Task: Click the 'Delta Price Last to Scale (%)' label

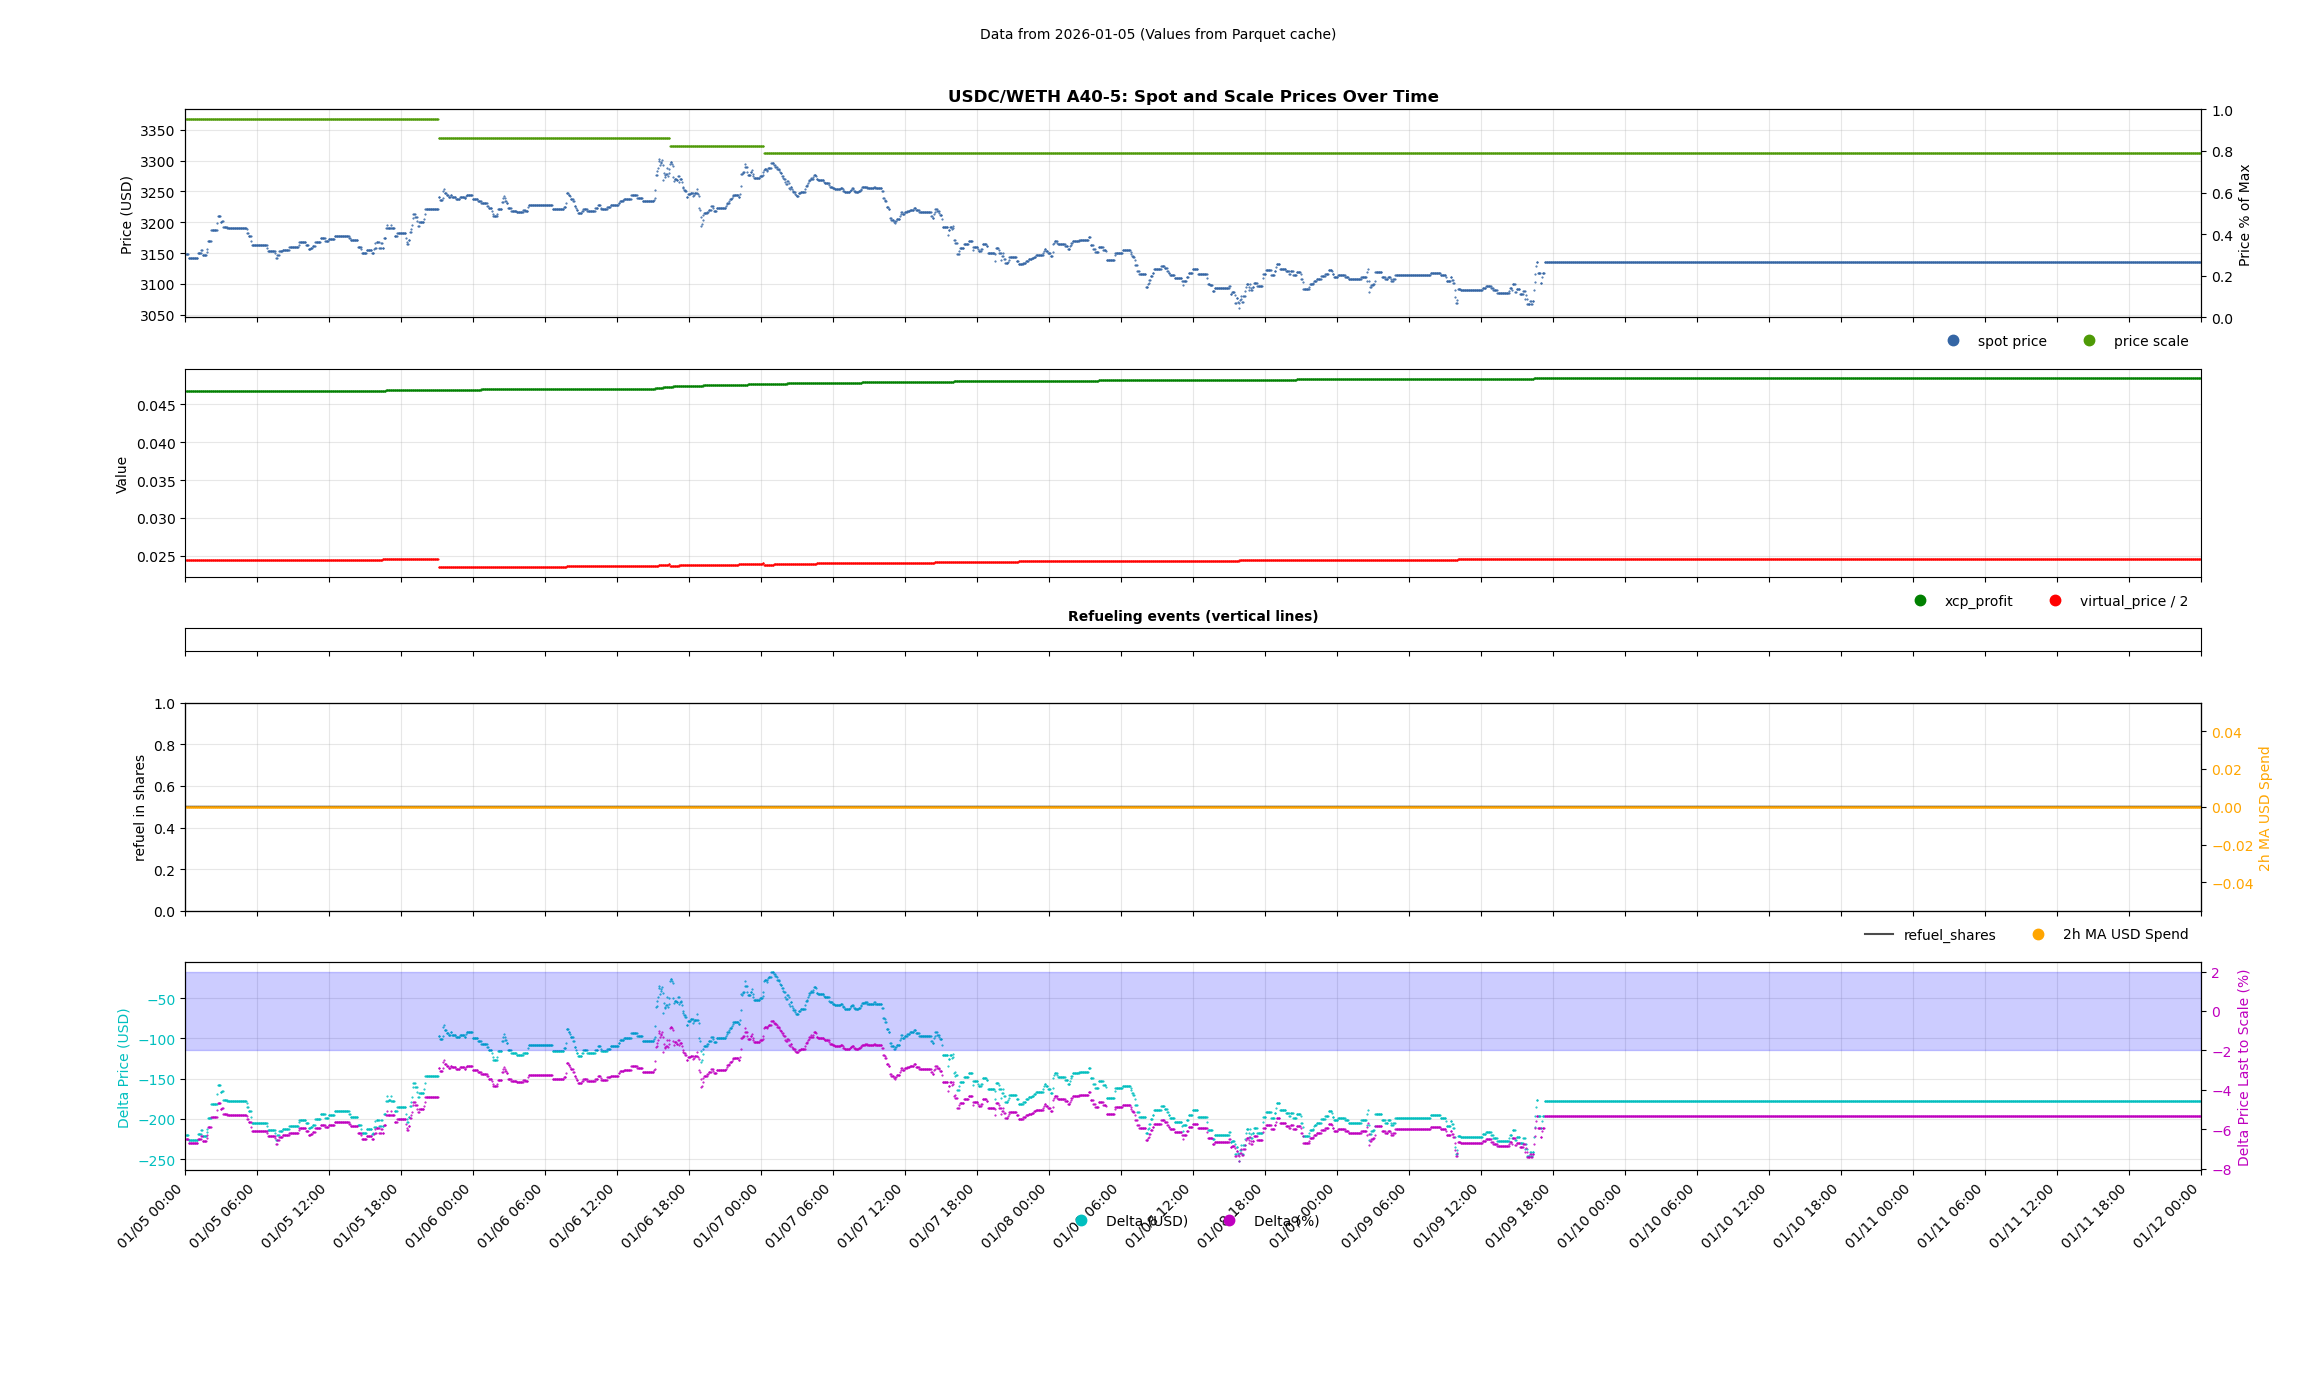Action: coord(2243,1068)
